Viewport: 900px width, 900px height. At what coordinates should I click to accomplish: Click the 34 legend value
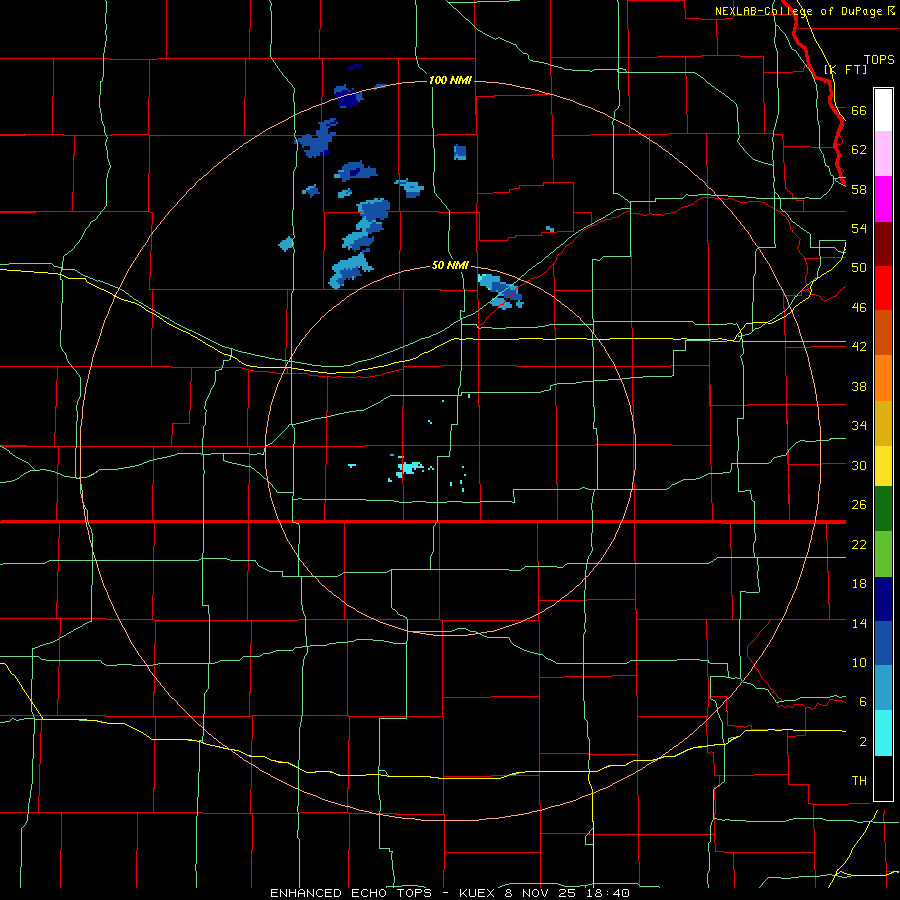859,426
